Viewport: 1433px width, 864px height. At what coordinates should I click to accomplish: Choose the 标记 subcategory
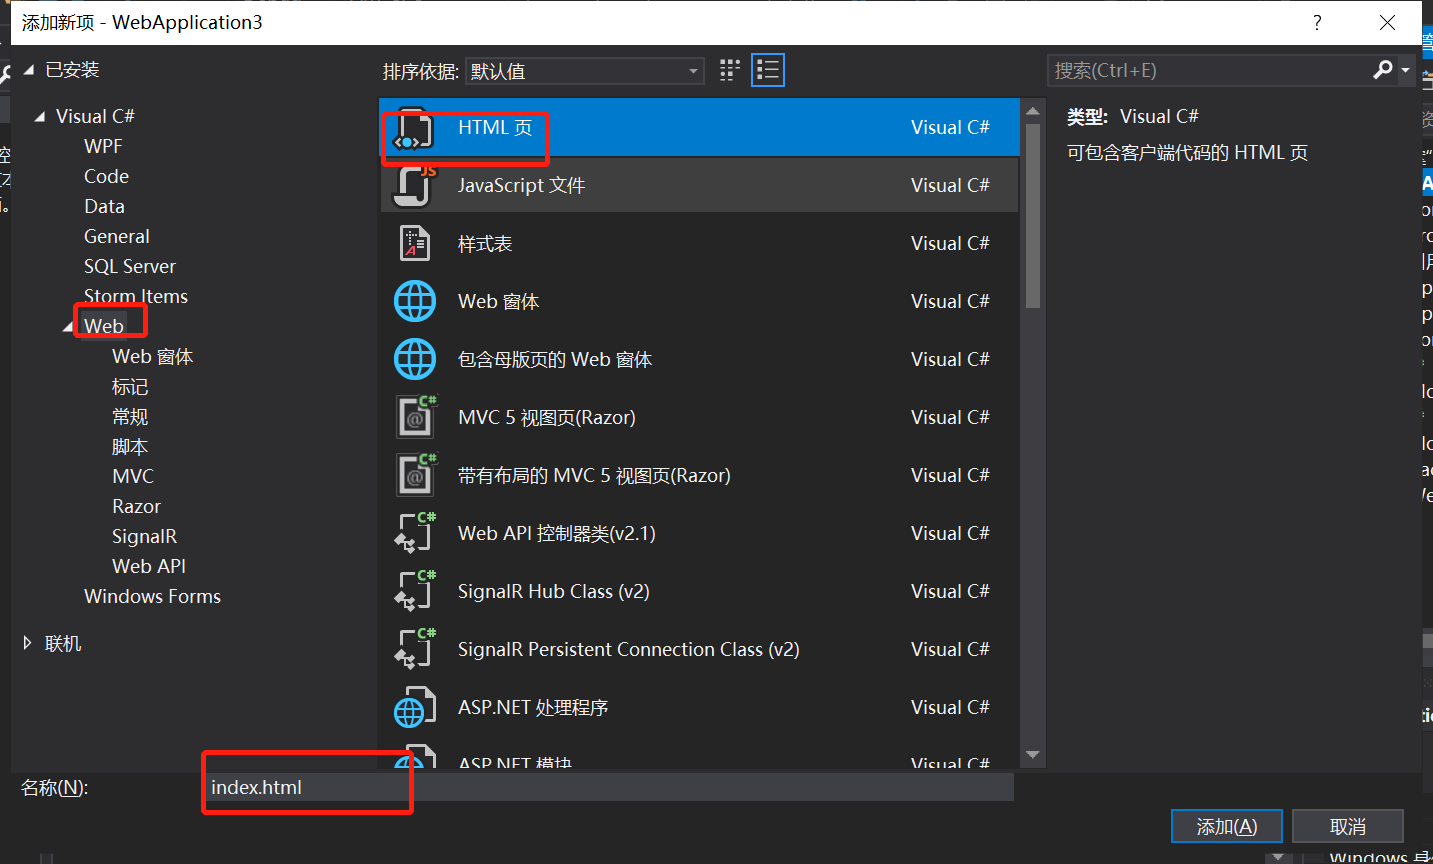tap(130, 386)
